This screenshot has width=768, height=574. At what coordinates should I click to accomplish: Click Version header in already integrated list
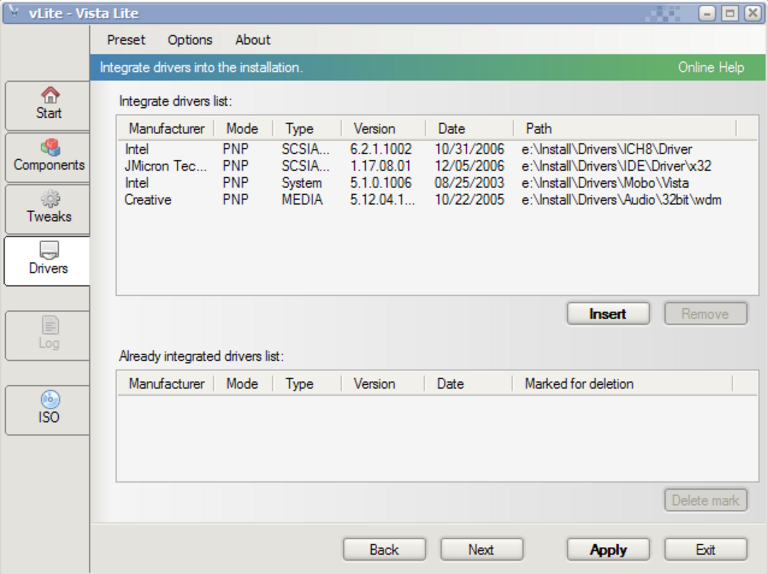coord(383,383)
